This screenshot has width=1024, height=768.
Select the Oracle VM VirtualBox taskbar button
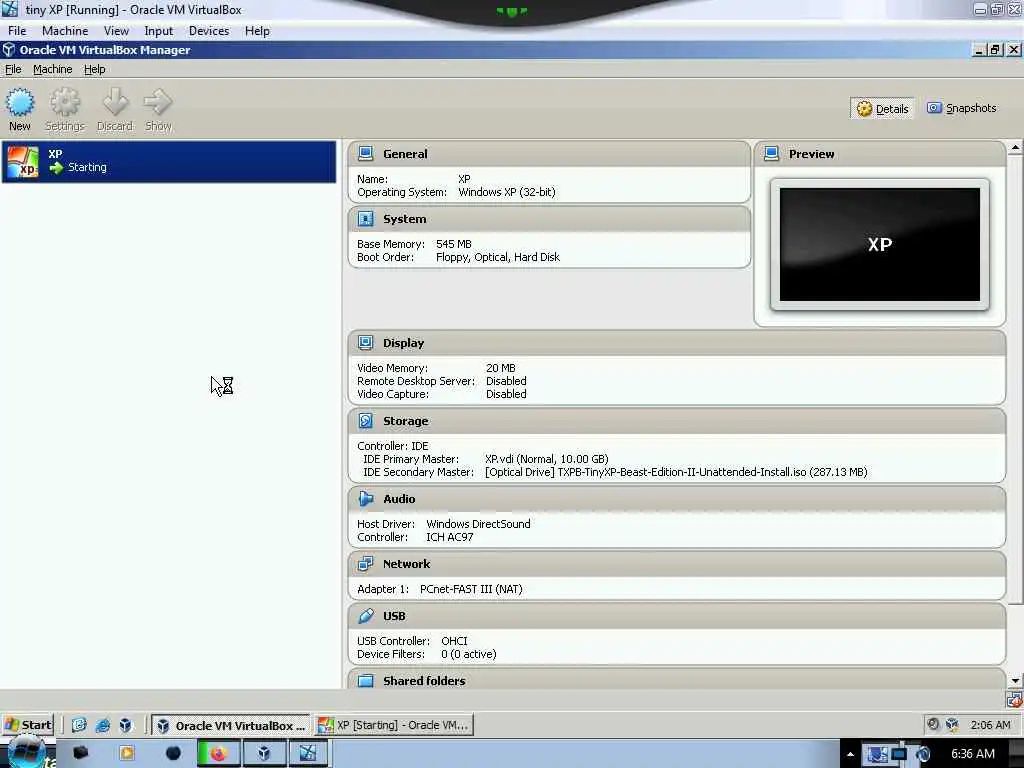coord(231,725)
